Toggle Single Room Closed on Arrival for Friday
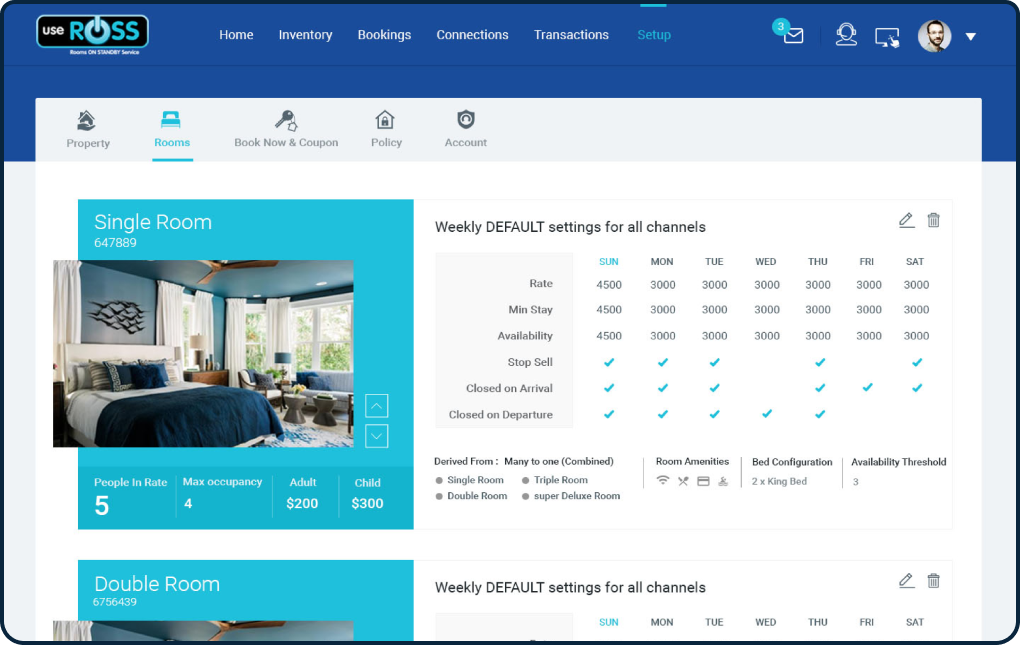This screenshot has width=1020, height=645. [x=867, y=388]
